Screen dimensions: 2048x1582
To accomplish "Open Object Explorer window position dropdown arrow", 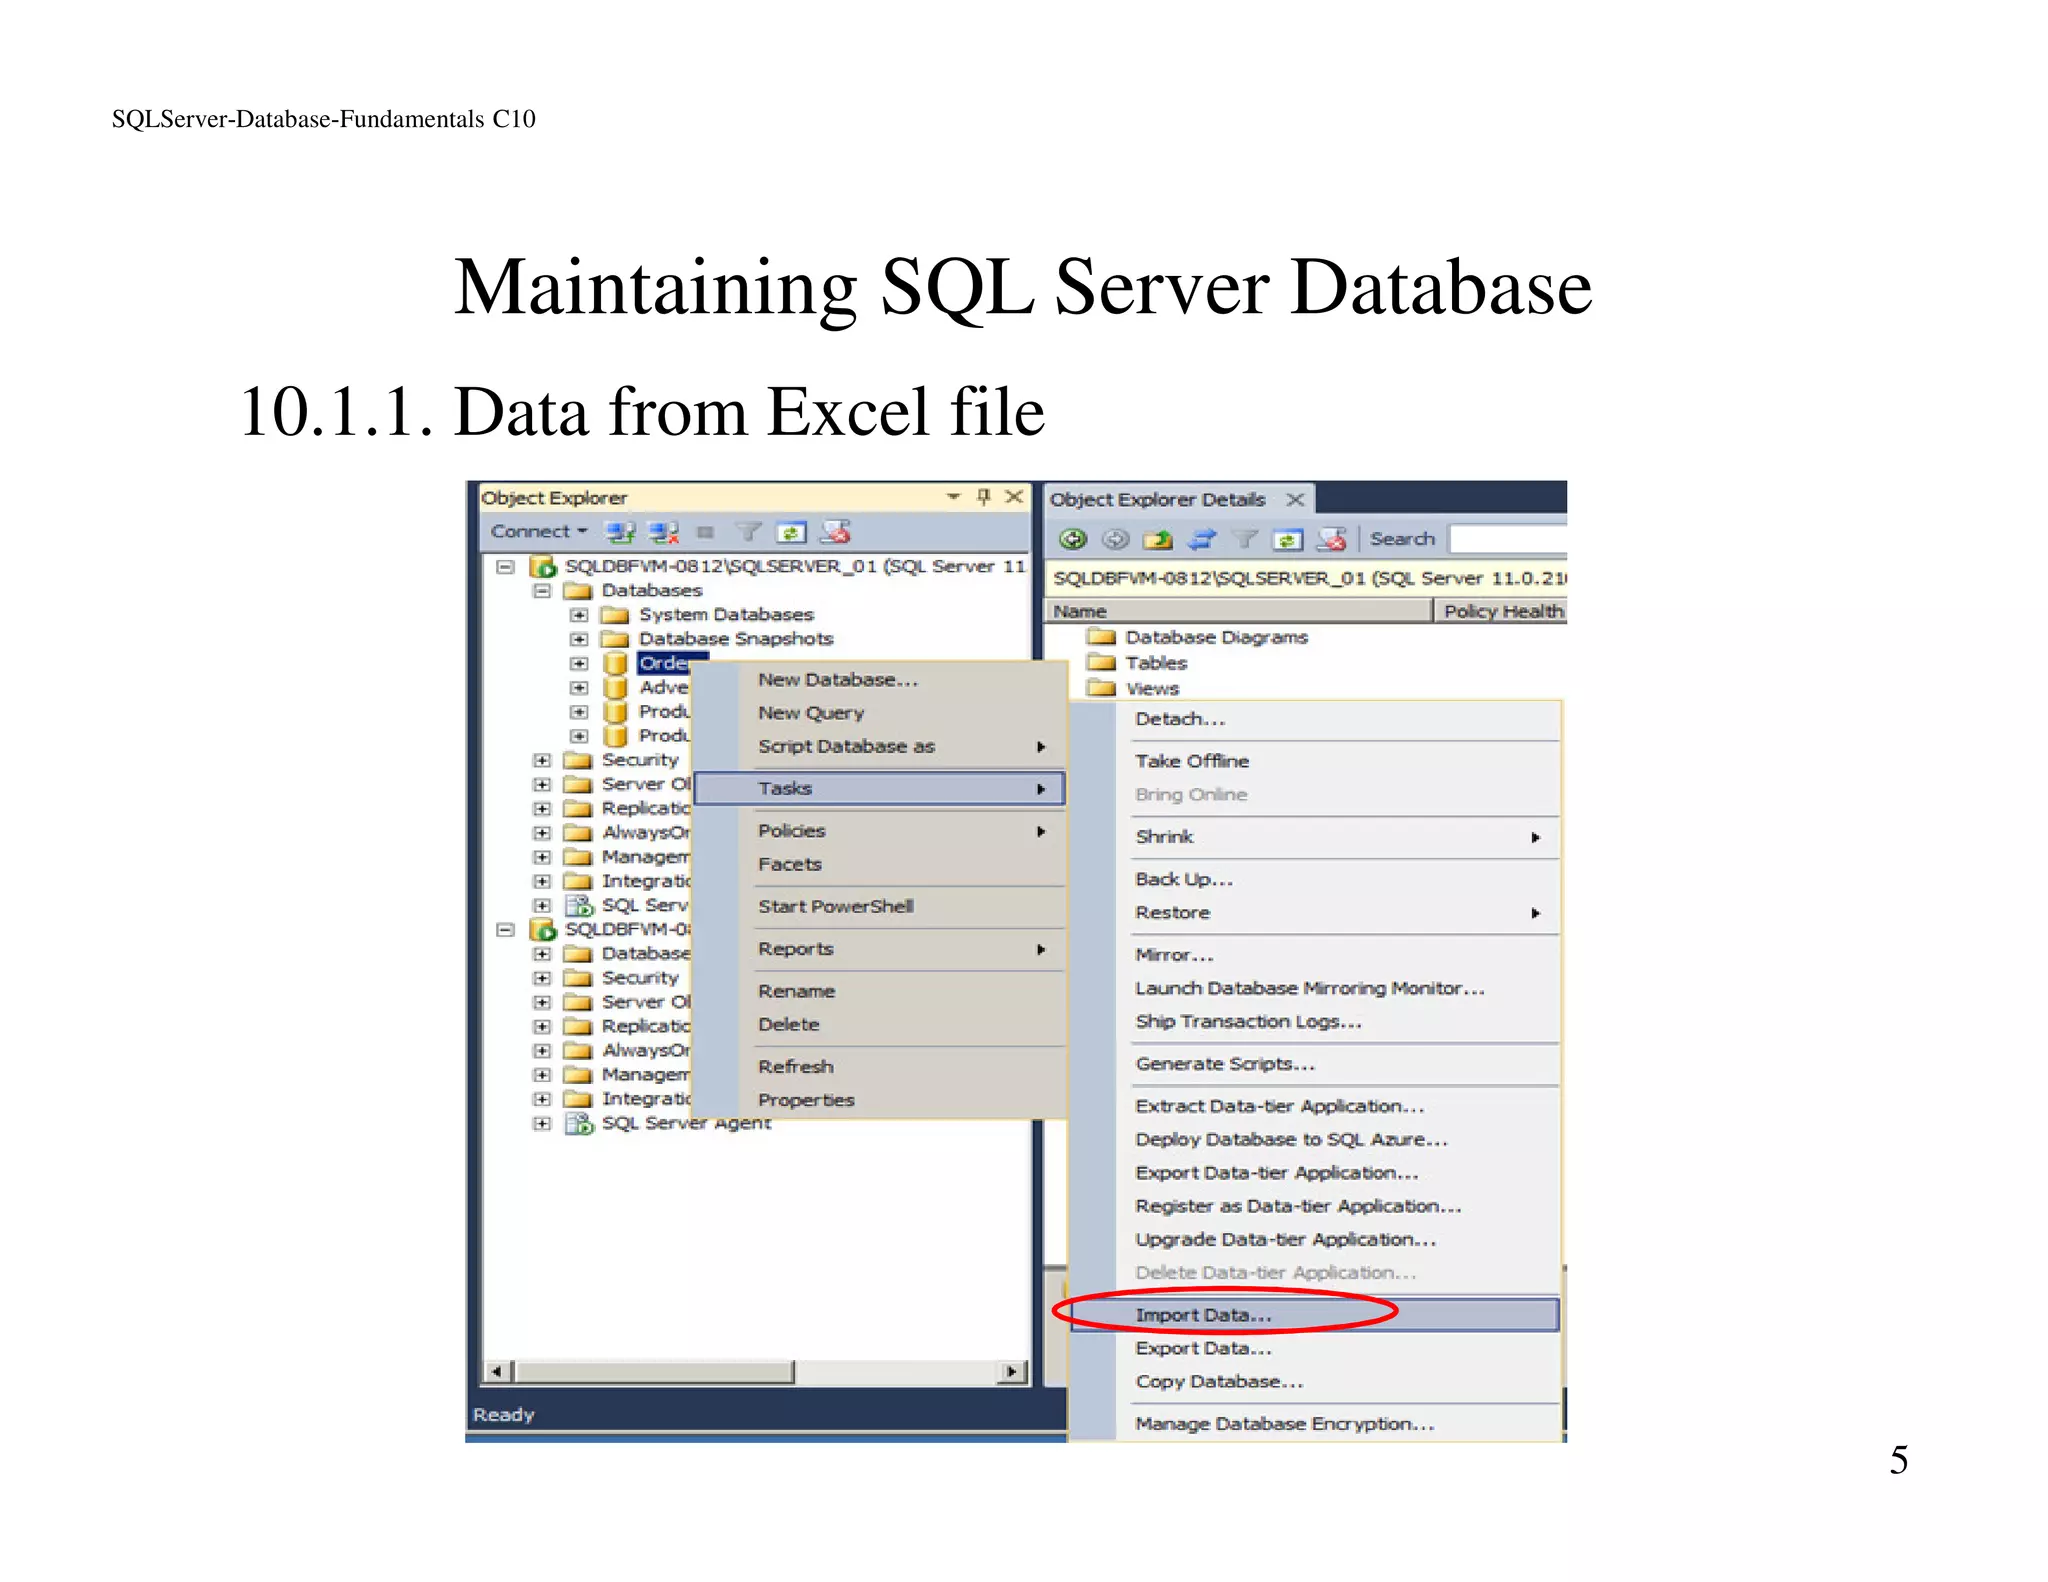I will tap(953, 497).
